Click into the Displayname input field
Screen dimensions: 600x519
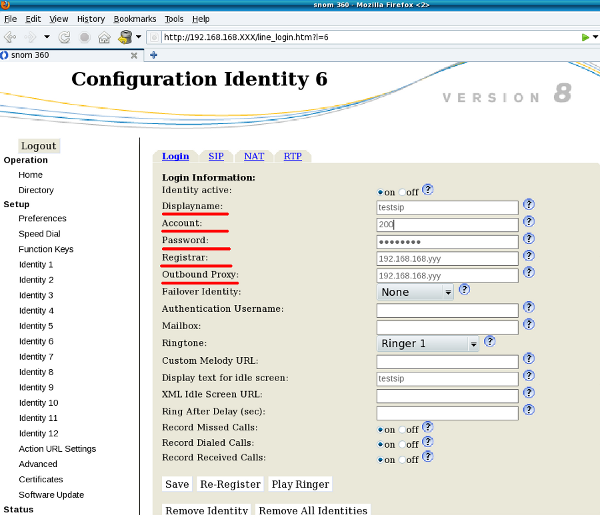coord(447,207)
